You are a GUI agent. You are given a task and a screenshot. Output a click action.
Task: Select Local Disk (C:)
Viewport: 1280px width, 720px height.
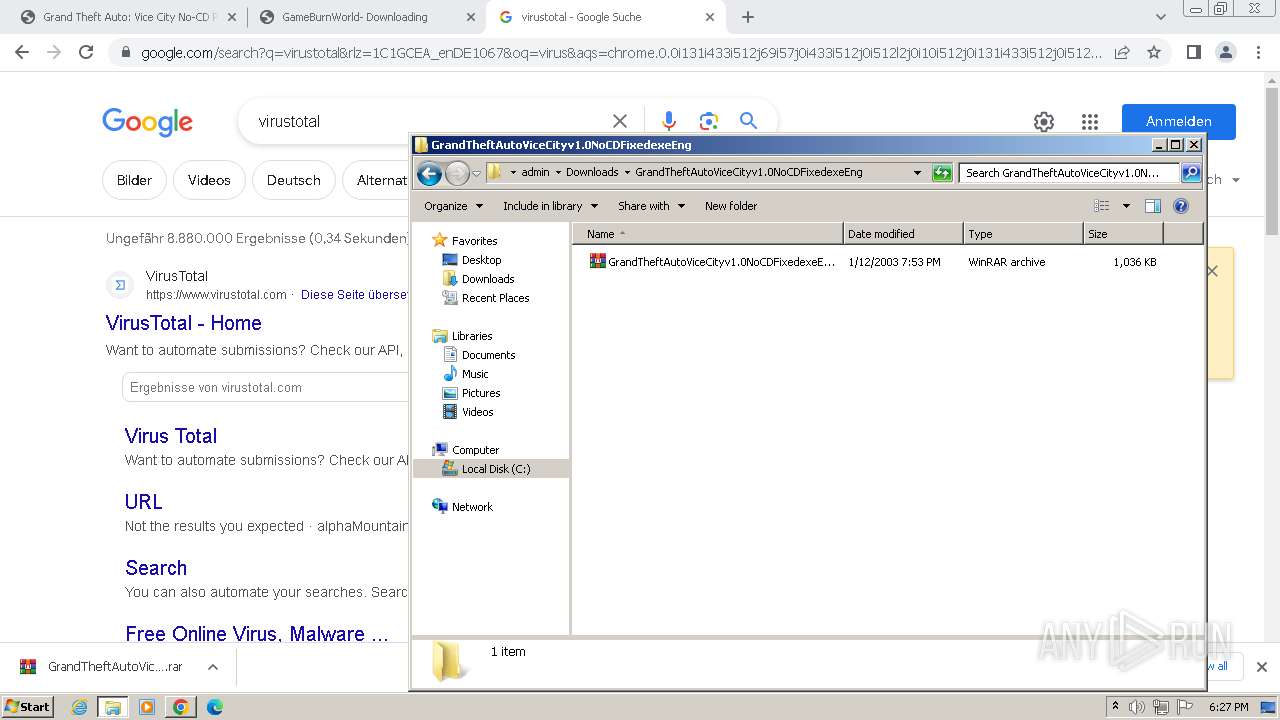(490, 469)
